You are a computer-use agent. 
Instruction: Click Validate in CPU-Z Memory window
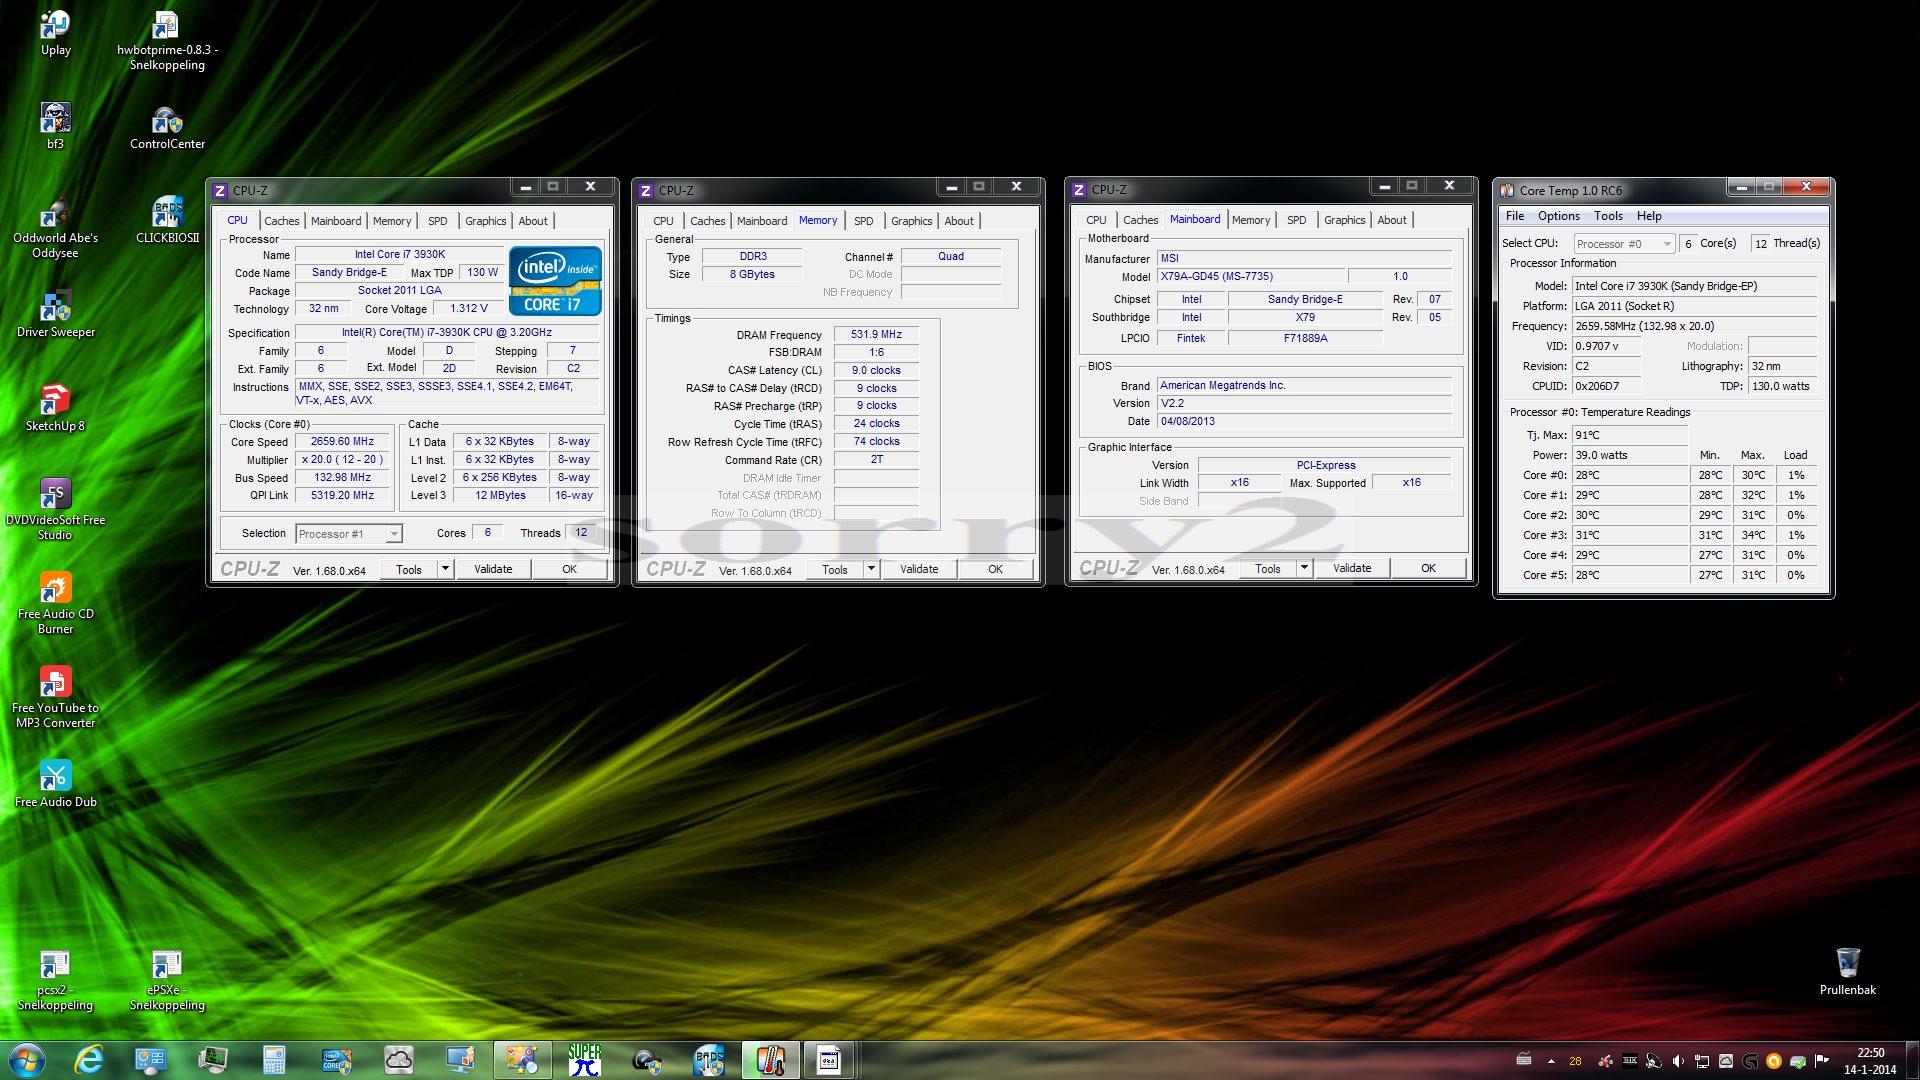tap(919, 569)
